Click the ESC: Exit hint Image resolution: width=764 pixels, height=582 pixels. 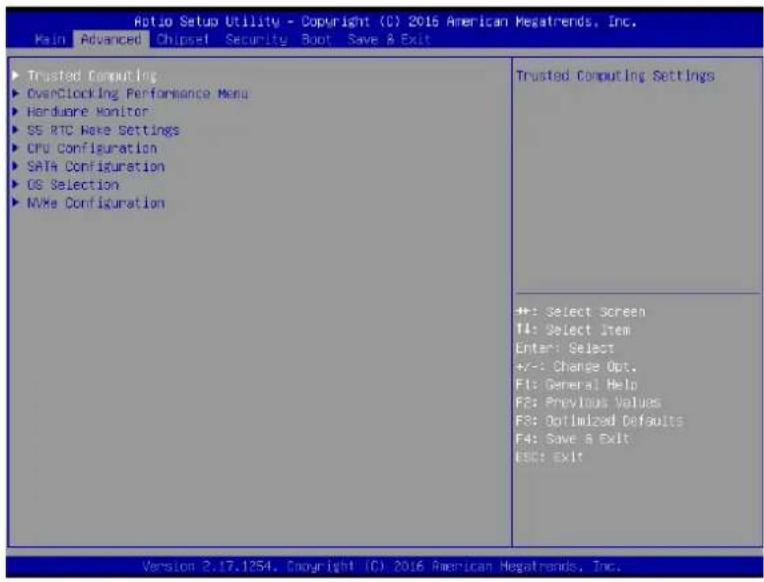550,457
